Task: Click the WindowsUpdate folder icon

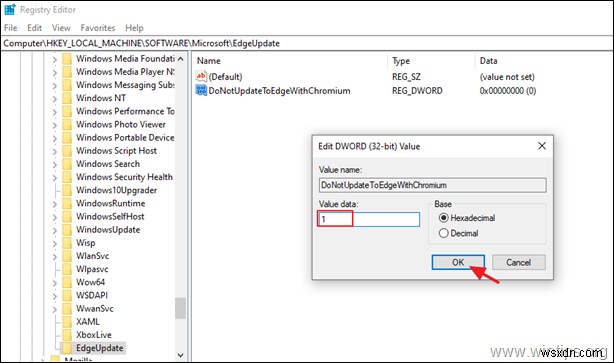Action: point(67,229)
